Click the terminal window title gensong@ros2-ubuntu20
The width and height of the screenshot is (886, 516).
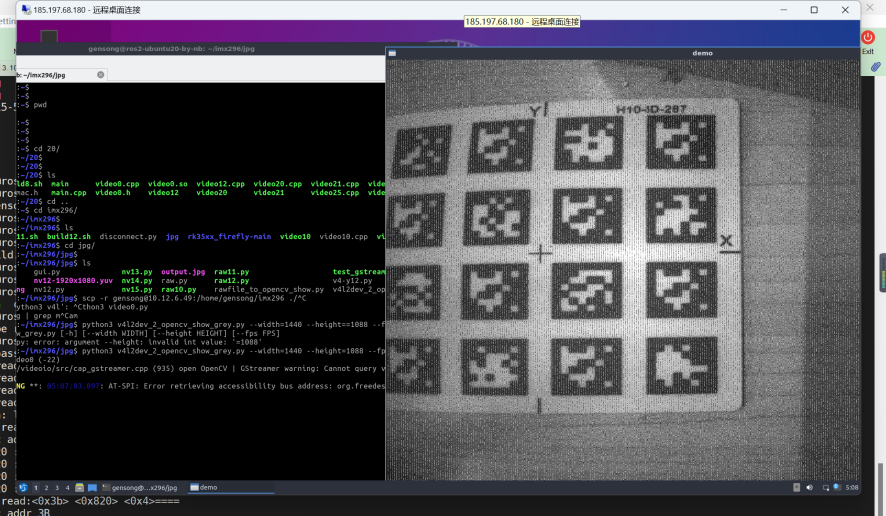click(171, 49)
